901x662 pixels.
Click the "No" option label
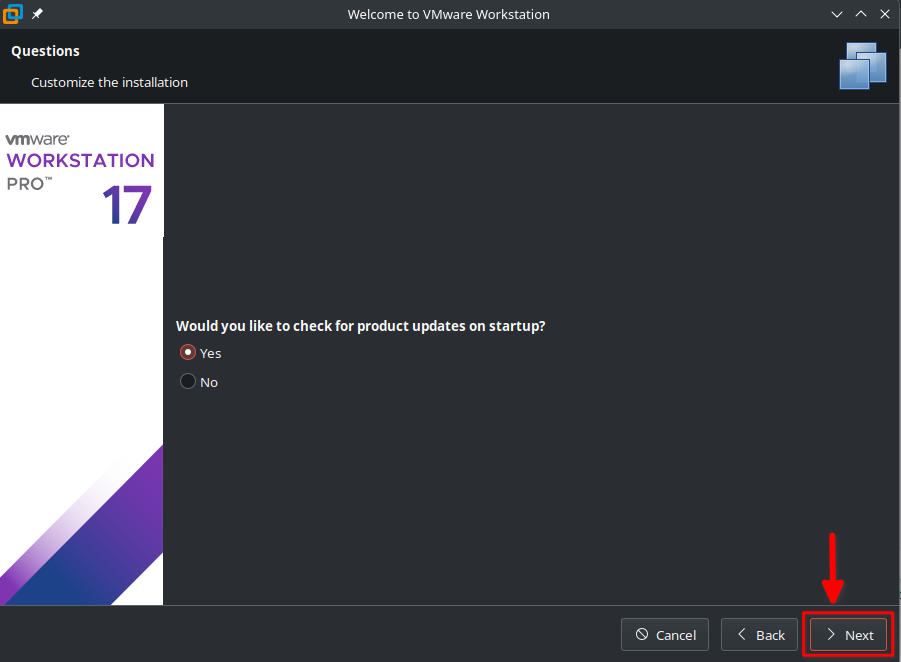(x=209, y=382)
